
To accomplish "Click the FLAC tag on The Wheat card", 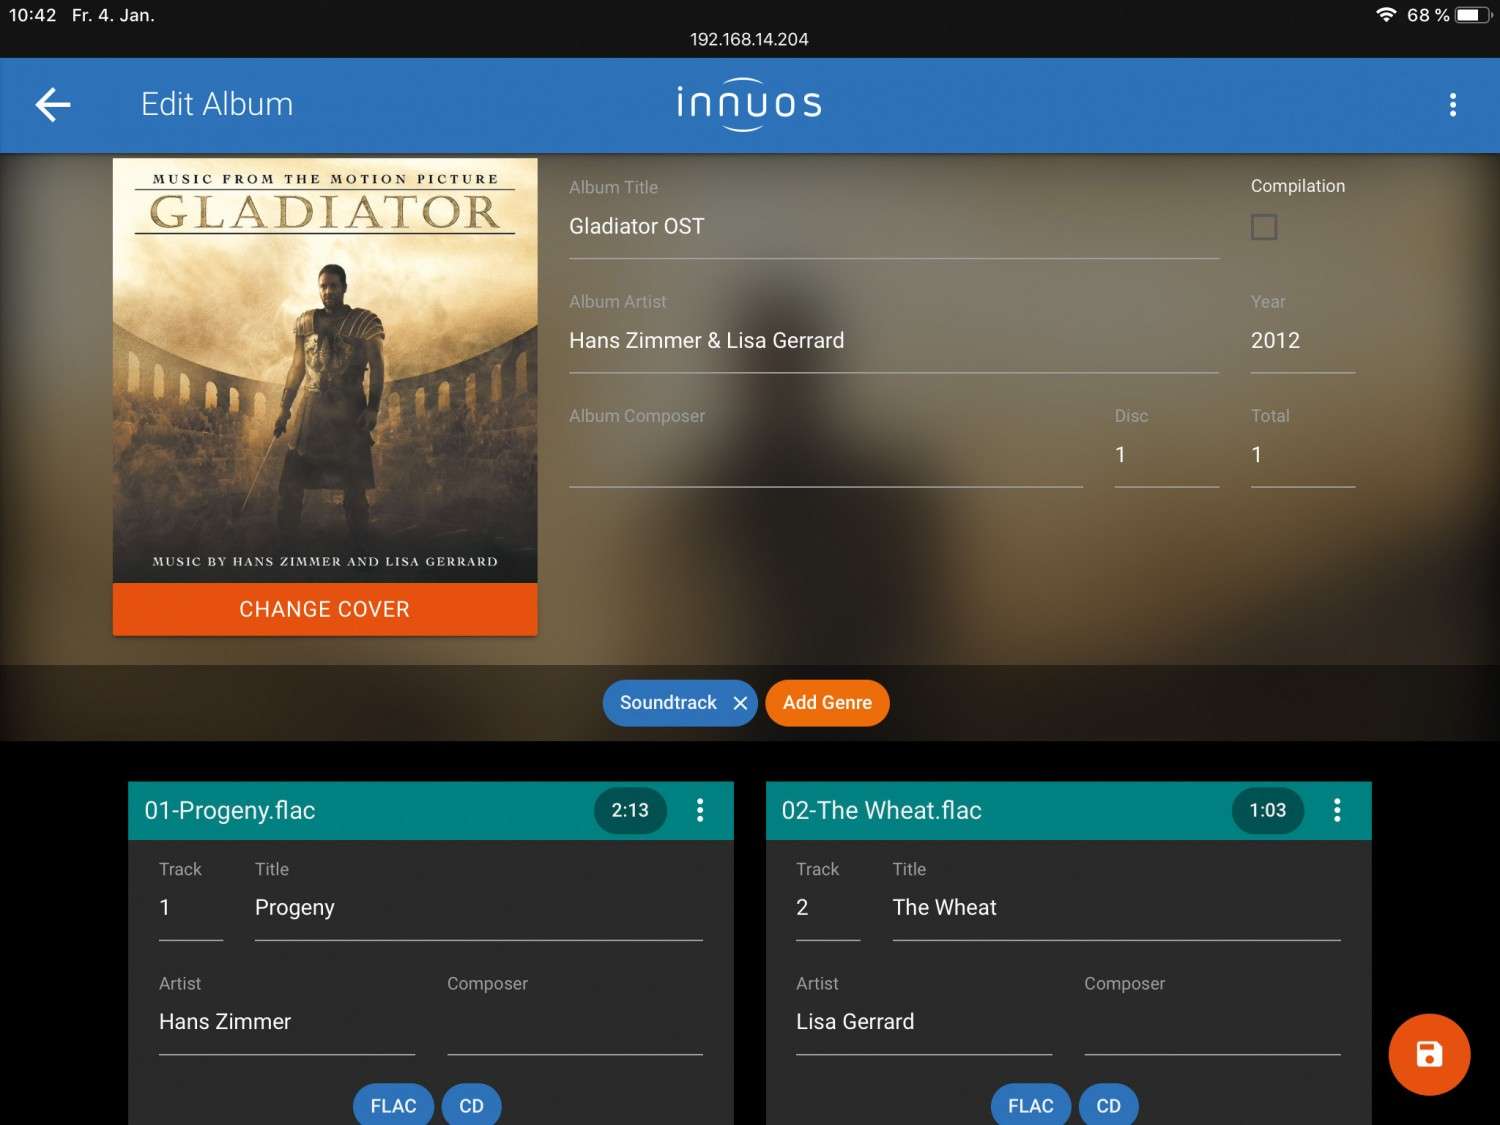I will coord(1031,1105).
